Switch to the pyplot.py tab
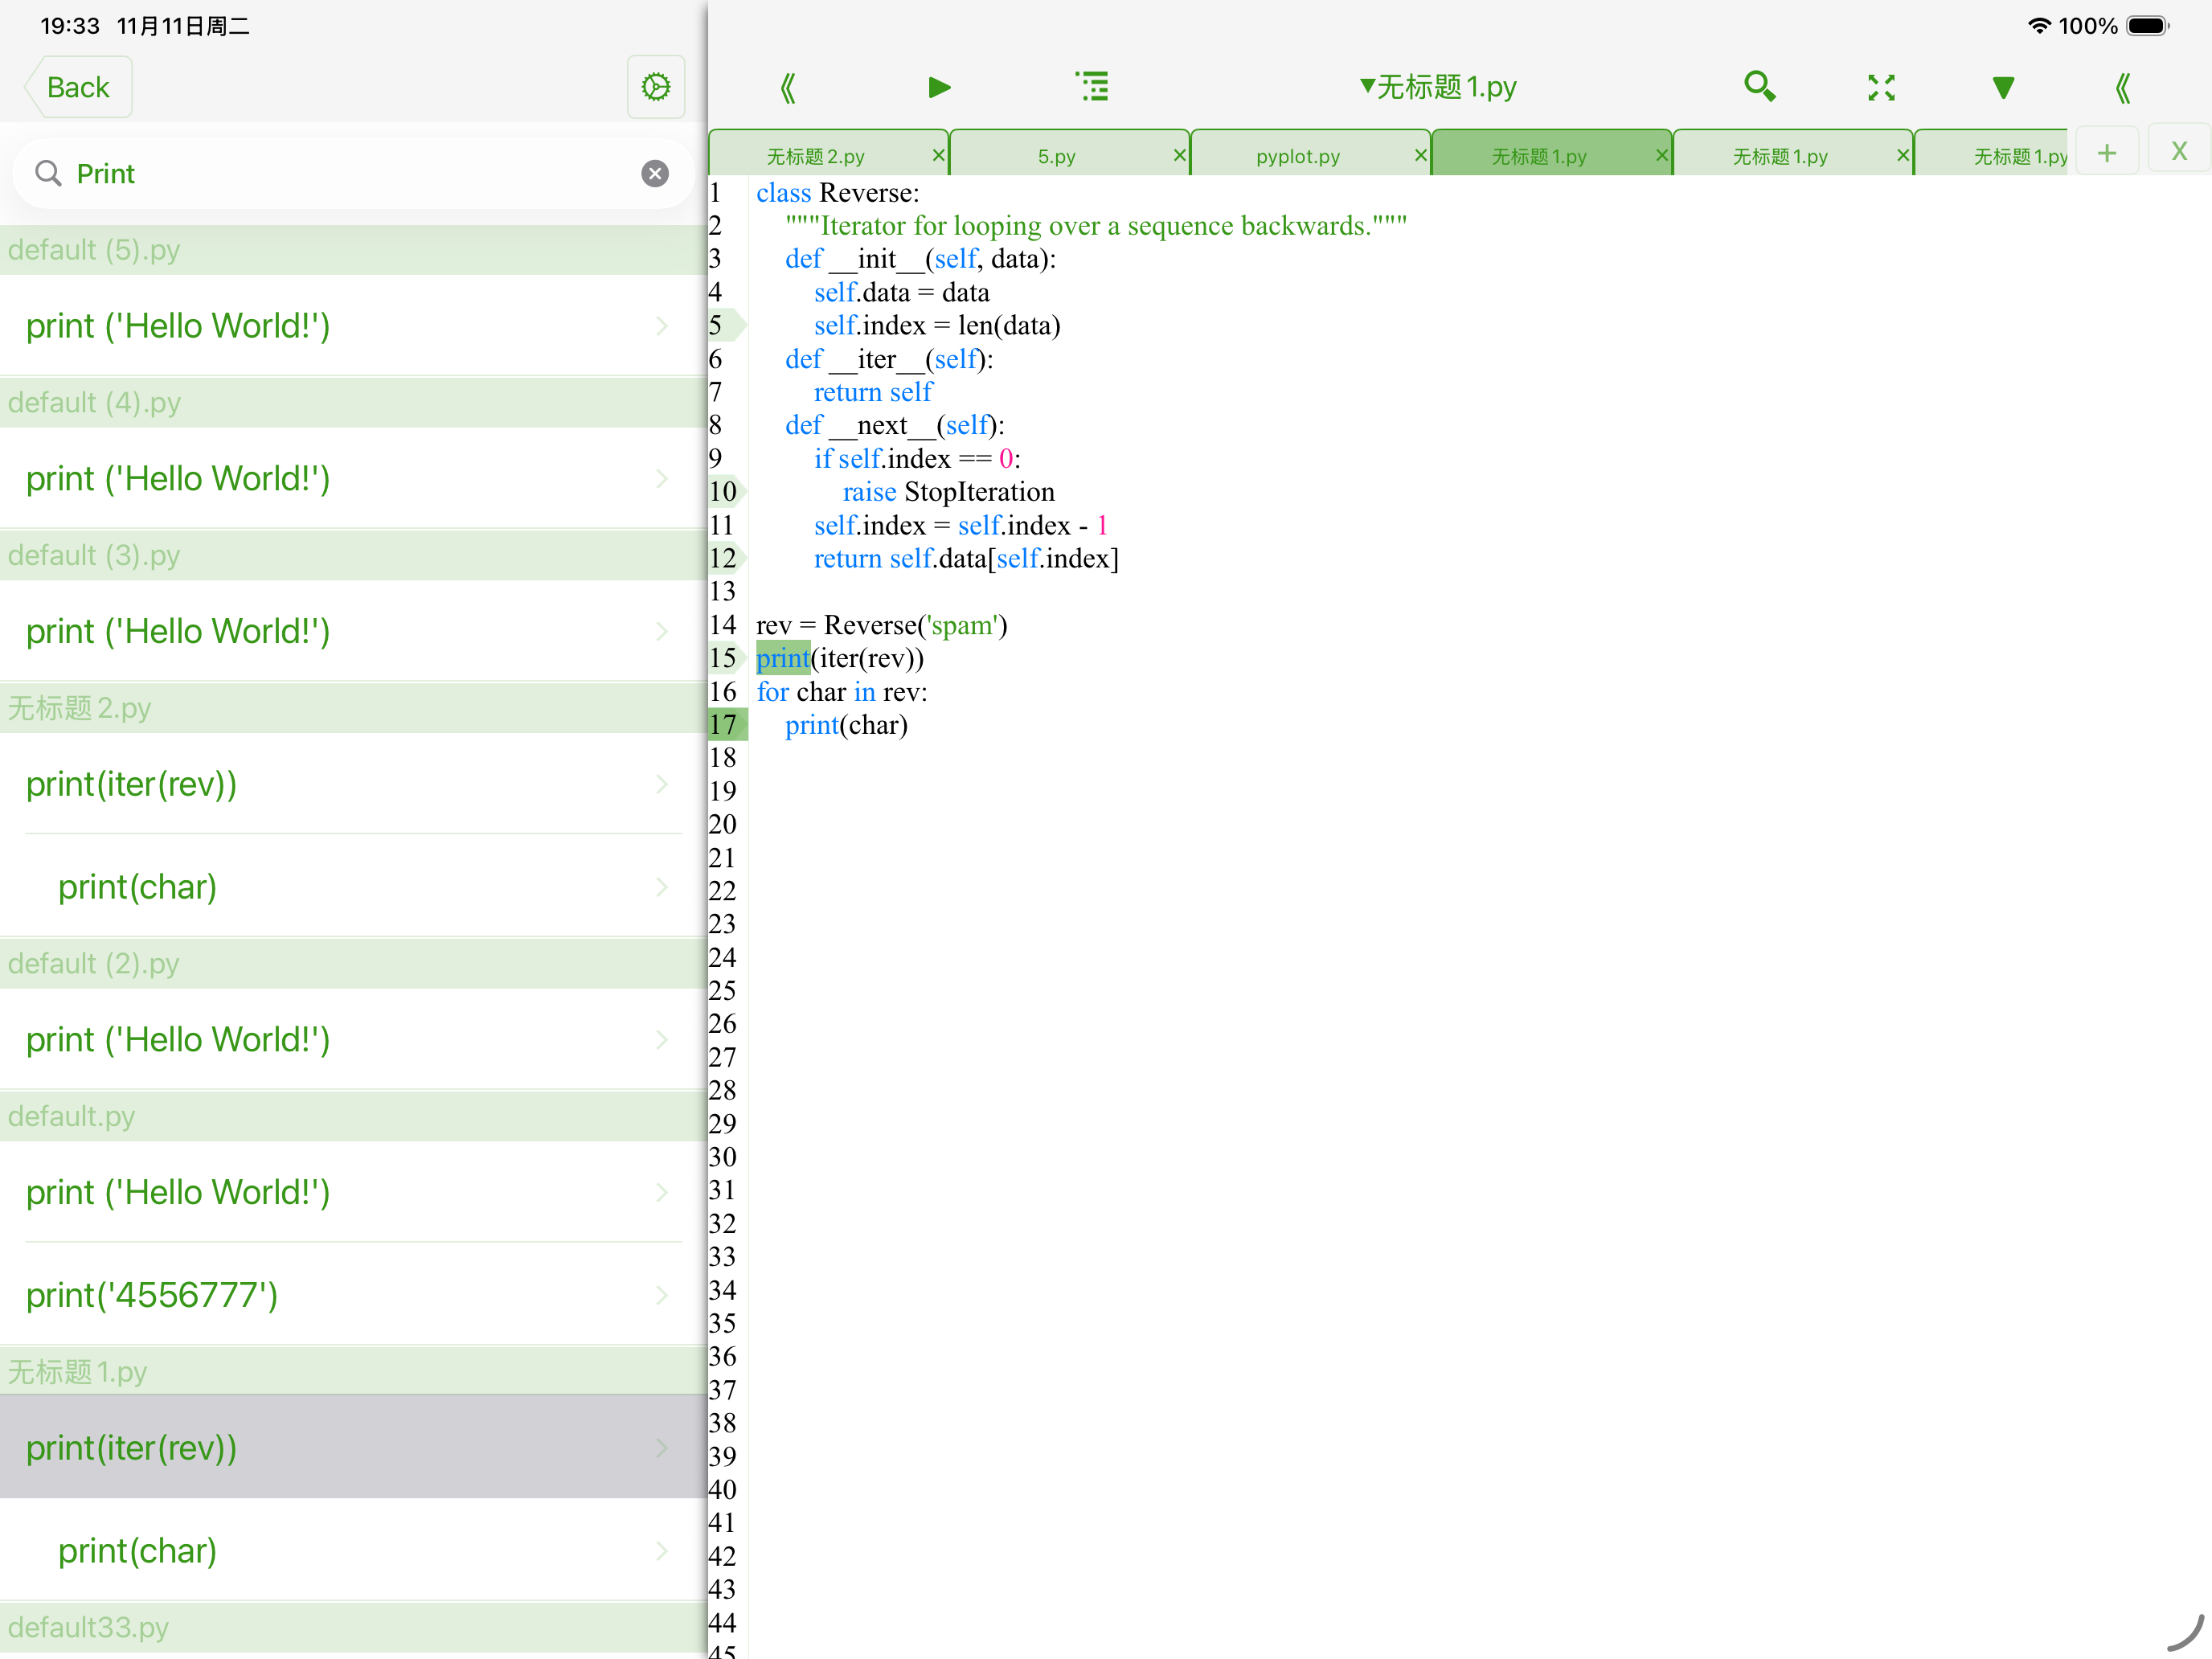 point(1297,157)
